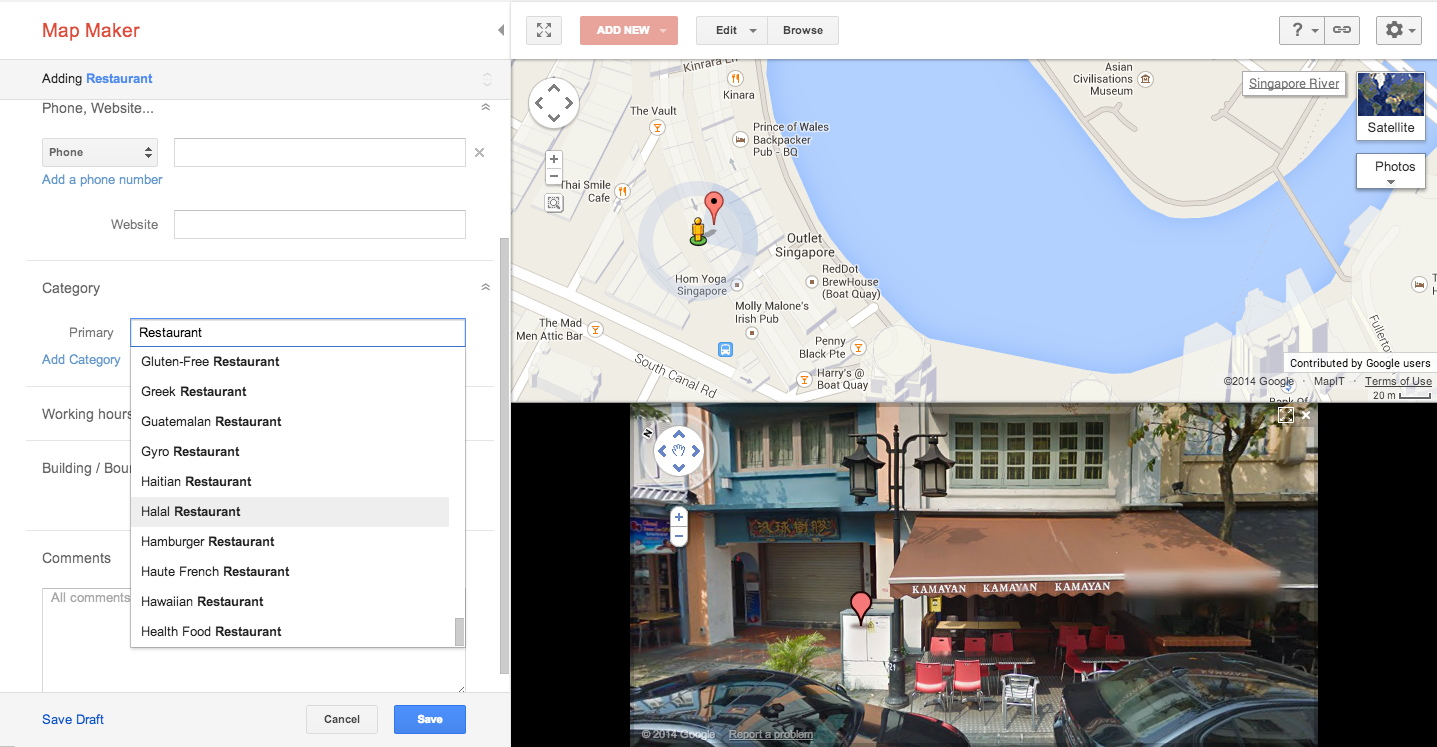
Task: Click The Vault bar icon
Action: (657, 127)
